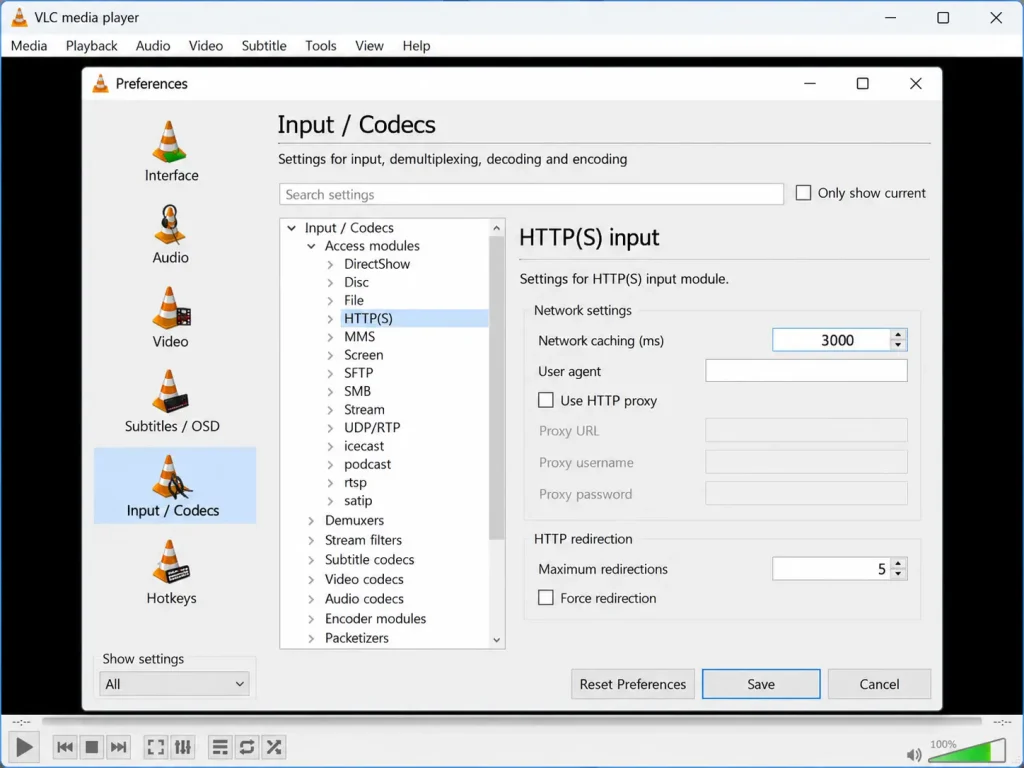1024x768 pixels.
Task: Open the View menu
Action: 369,46
